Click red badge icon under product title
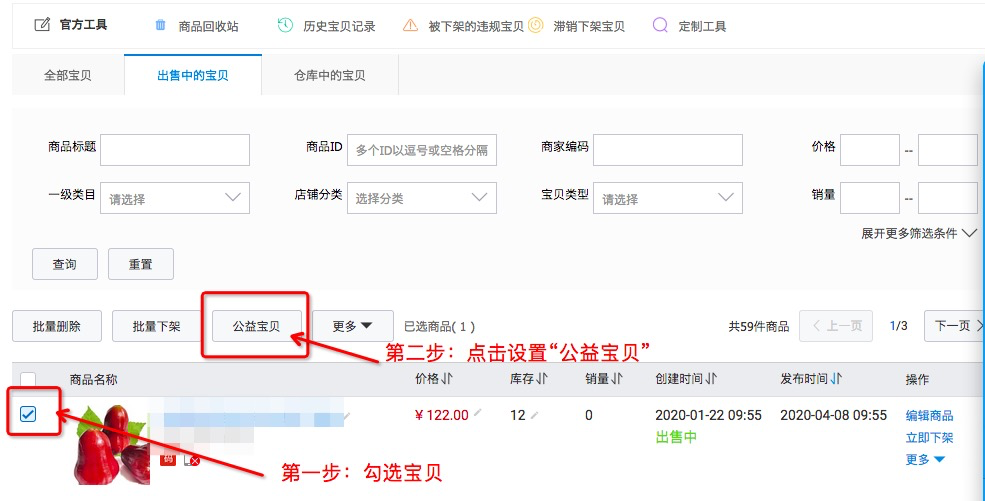 click(x=168, y=460)
